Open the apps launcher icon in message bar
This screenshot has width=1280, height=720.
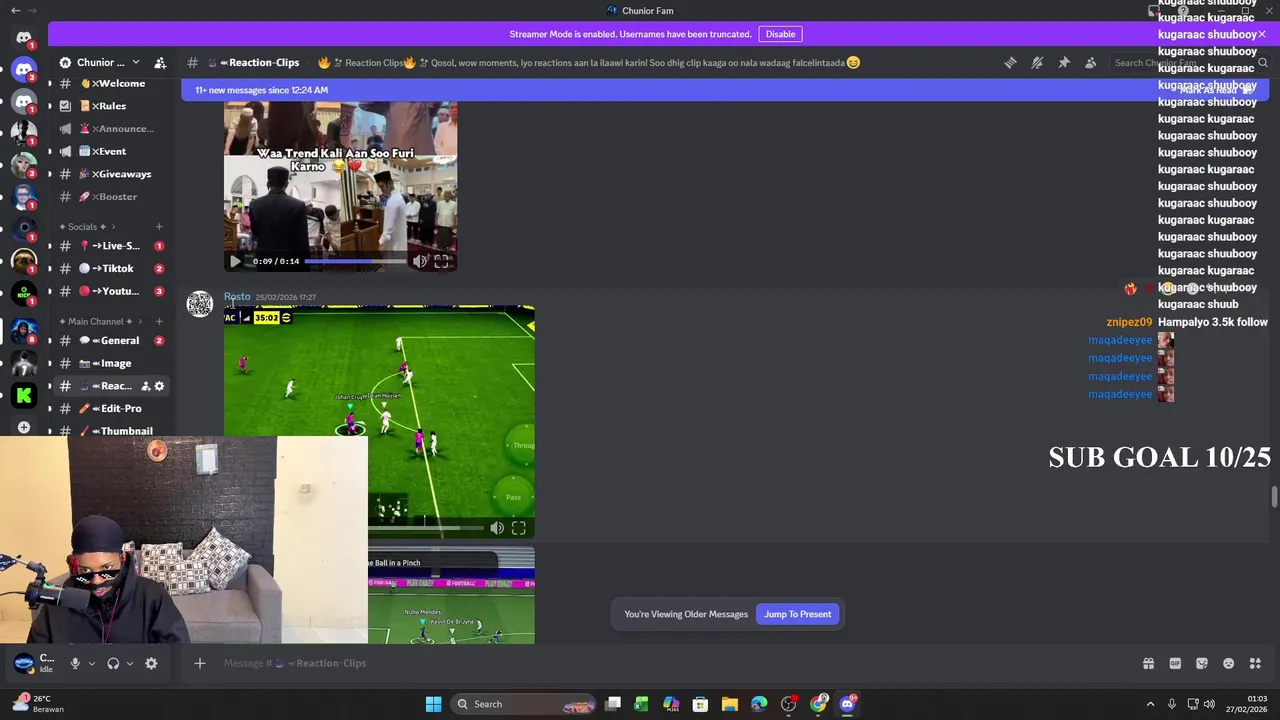1256,663
